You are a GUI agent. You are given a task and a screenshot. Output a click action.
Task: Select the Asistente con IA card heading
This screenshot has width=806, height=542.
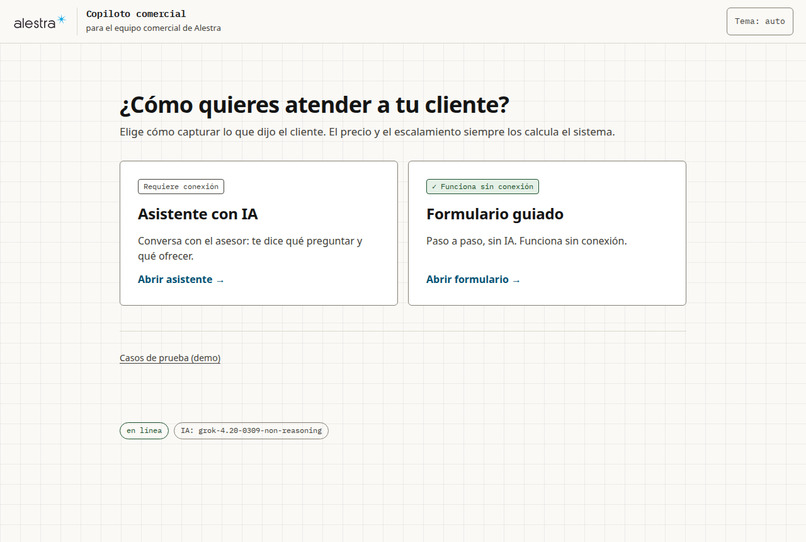coord(197,214)
